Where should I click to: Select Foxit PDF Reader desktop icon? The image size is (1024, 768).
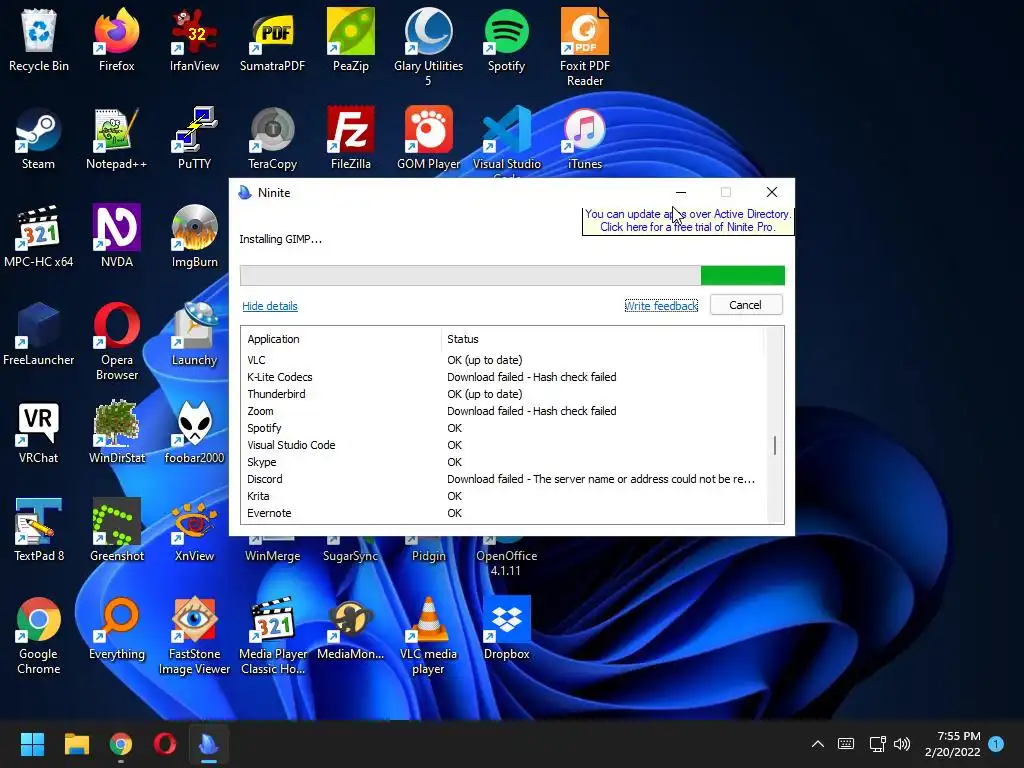(x=584, y=47)
